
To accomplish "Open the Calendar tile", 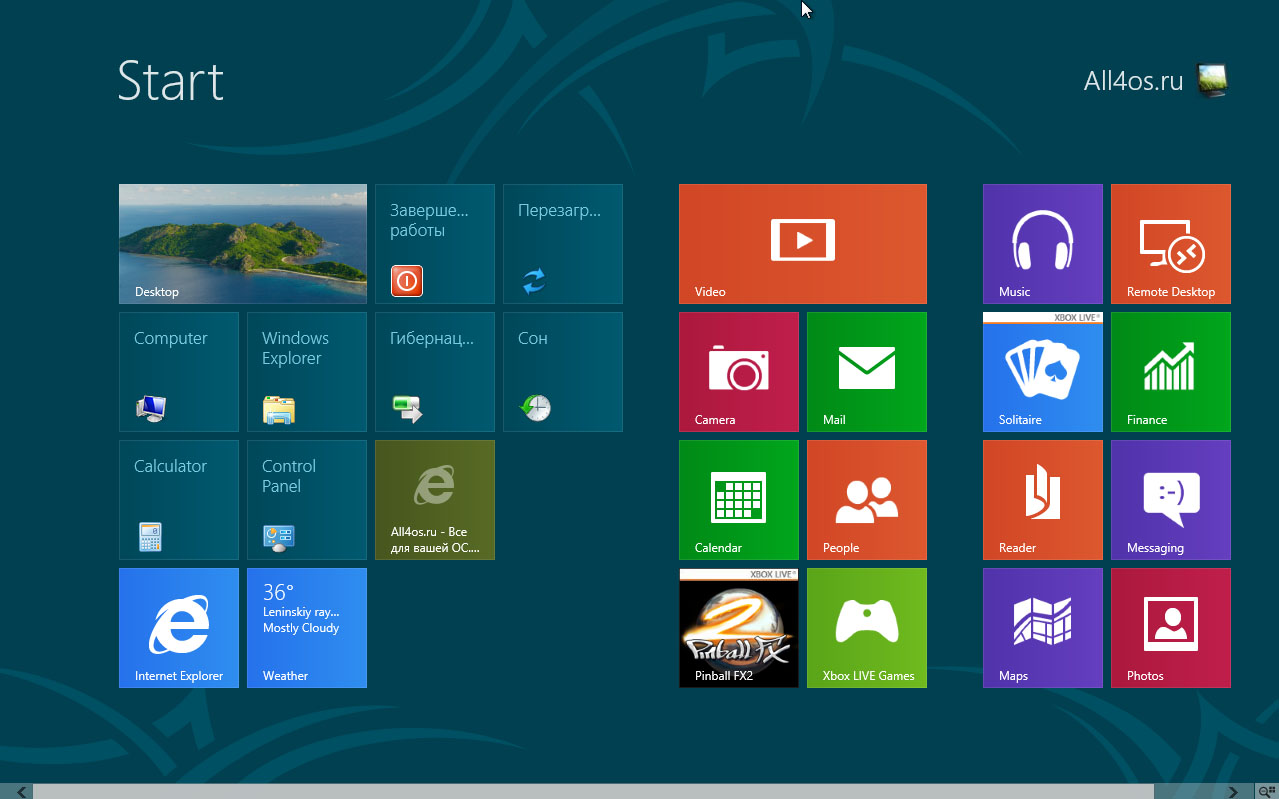I will click(x=739, y=500).
